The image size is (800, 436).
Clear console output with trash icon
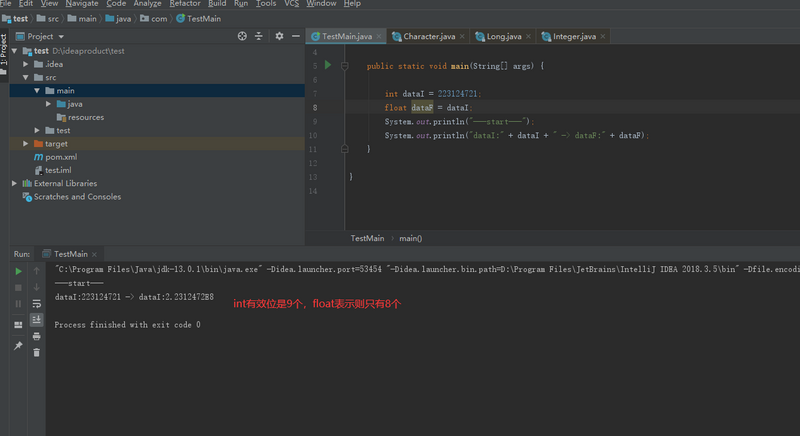37,352
